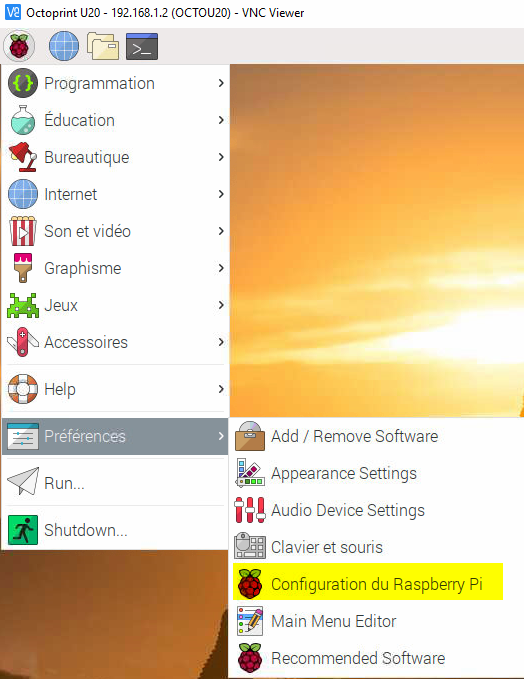Click the Programmation curly braces icon
Screen dimensions: 524x679
[x=23, y=83]
